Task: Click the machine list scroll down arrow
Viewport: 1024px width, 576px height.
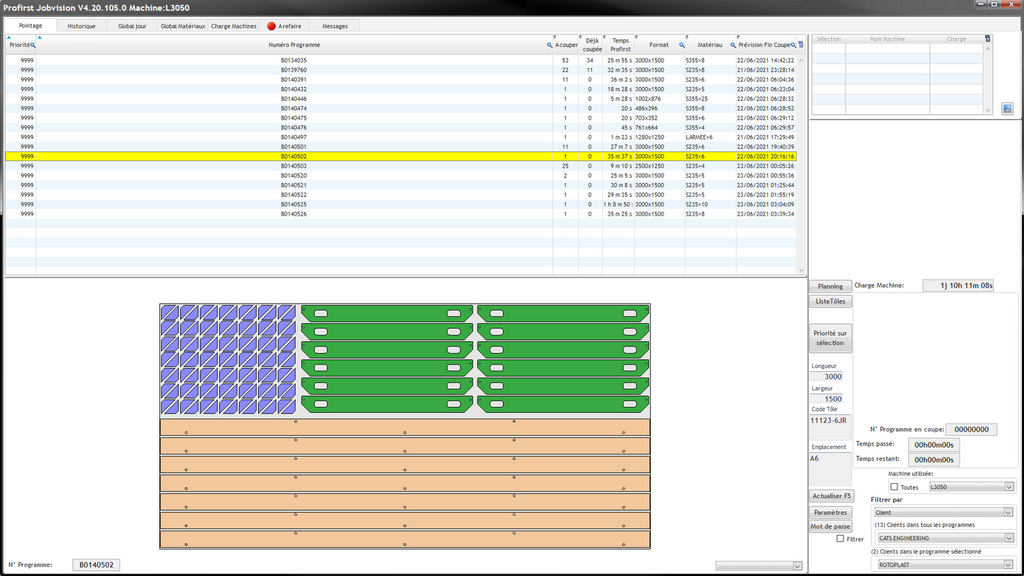Action: [987, 110]
